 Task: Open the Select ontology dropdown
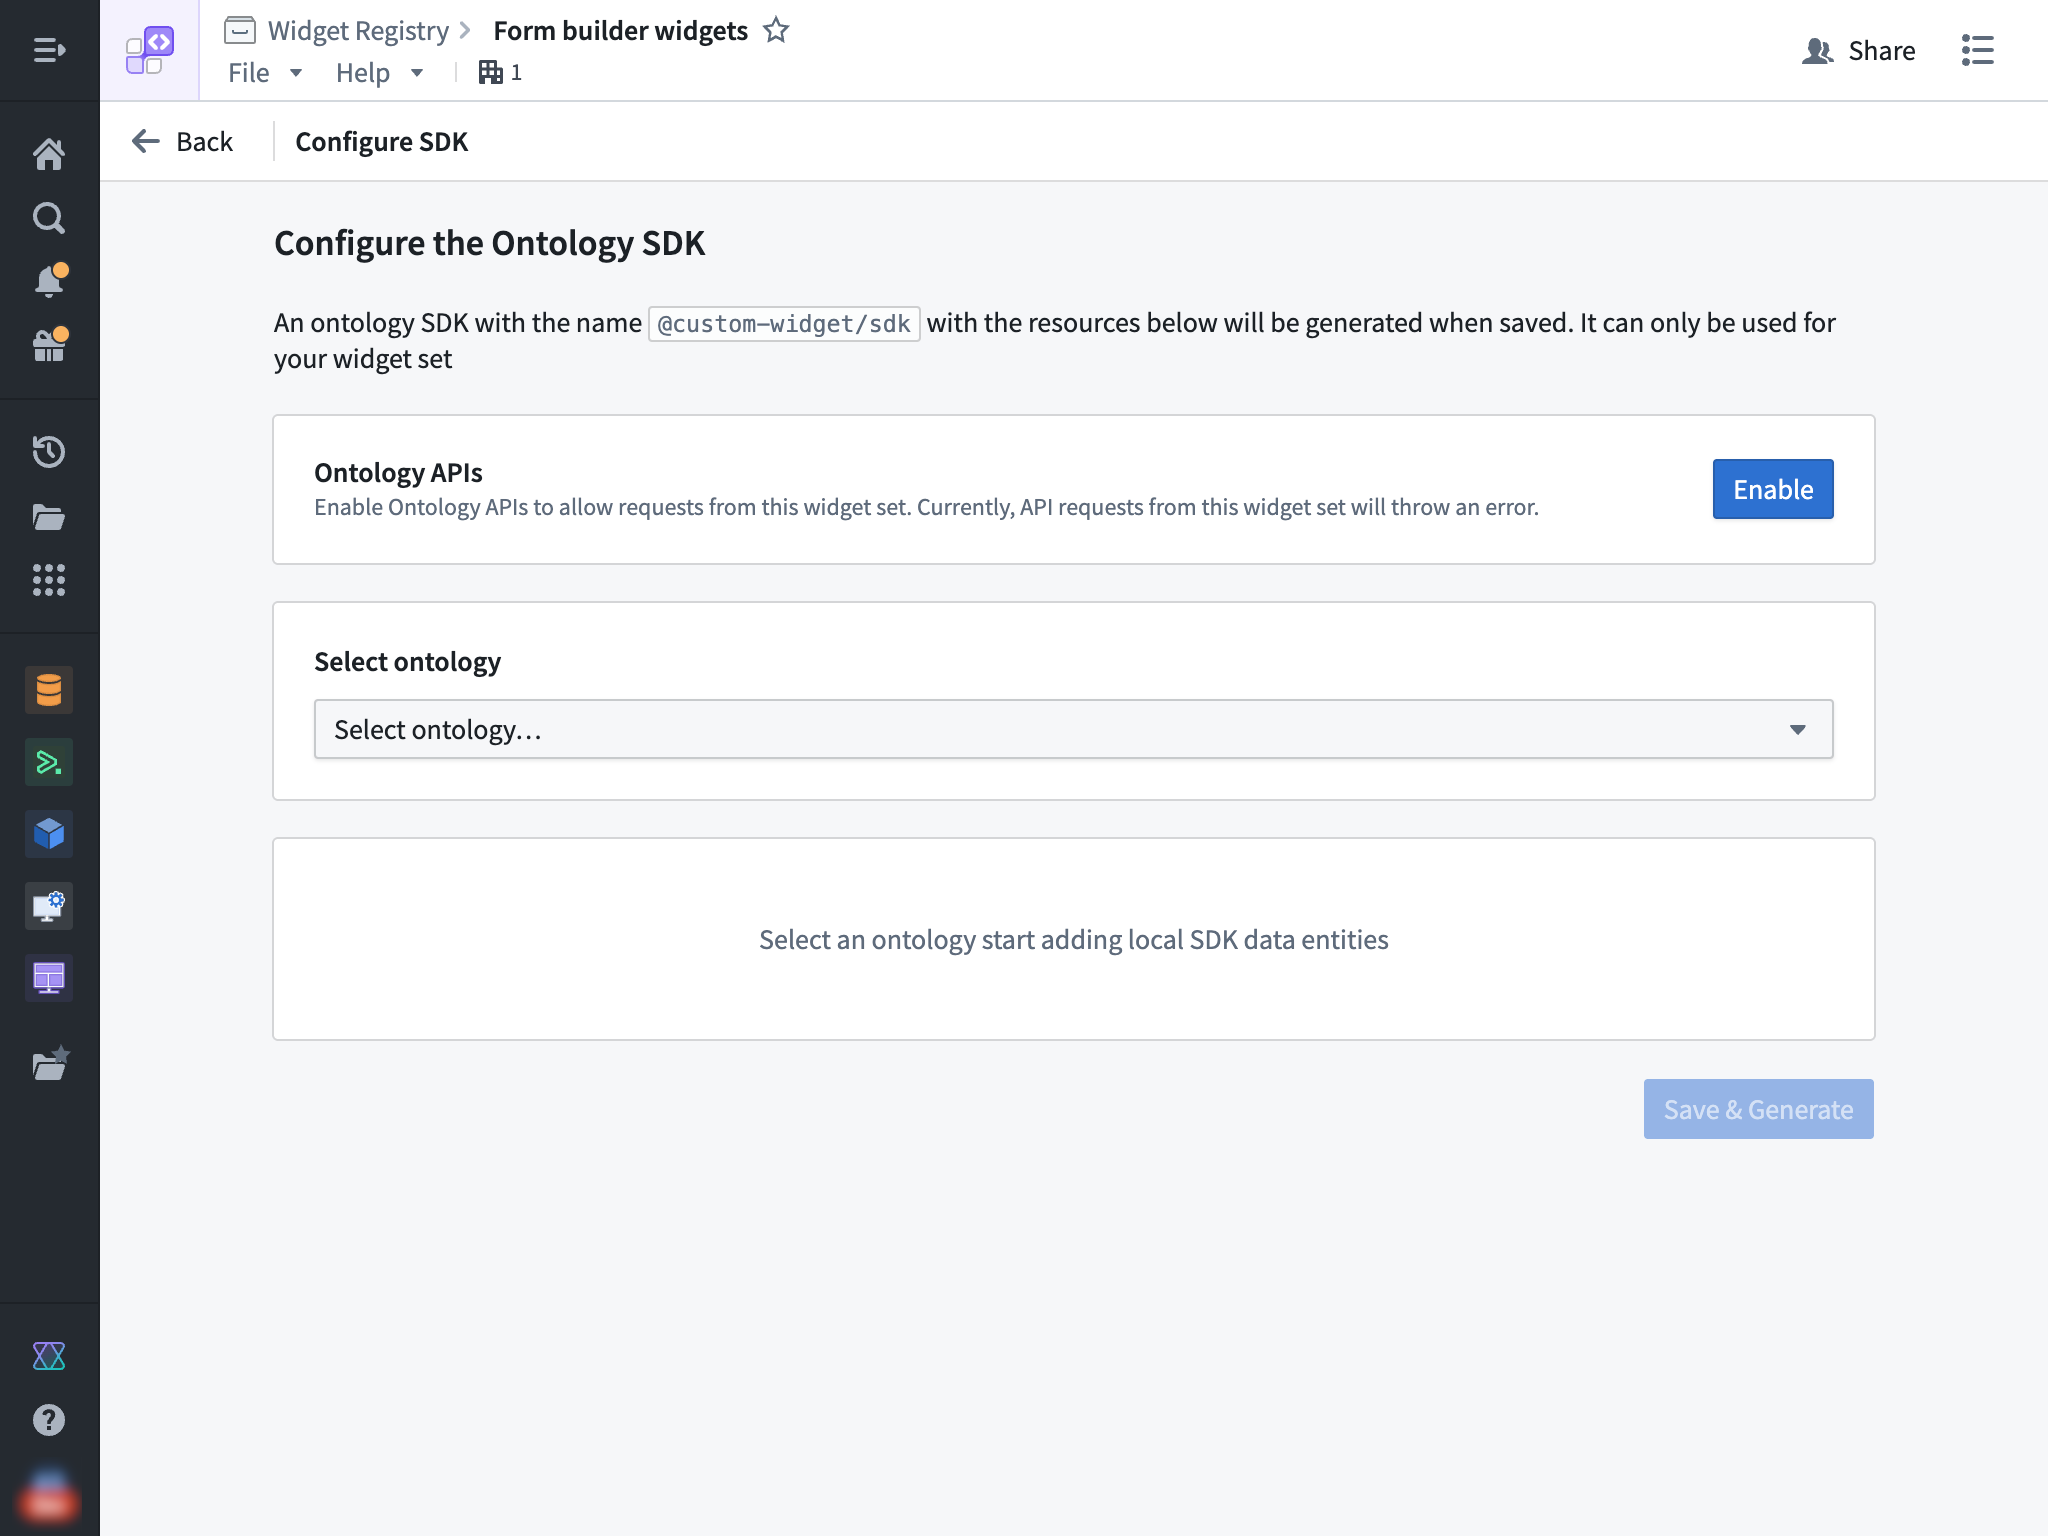tap(1073, 729)
